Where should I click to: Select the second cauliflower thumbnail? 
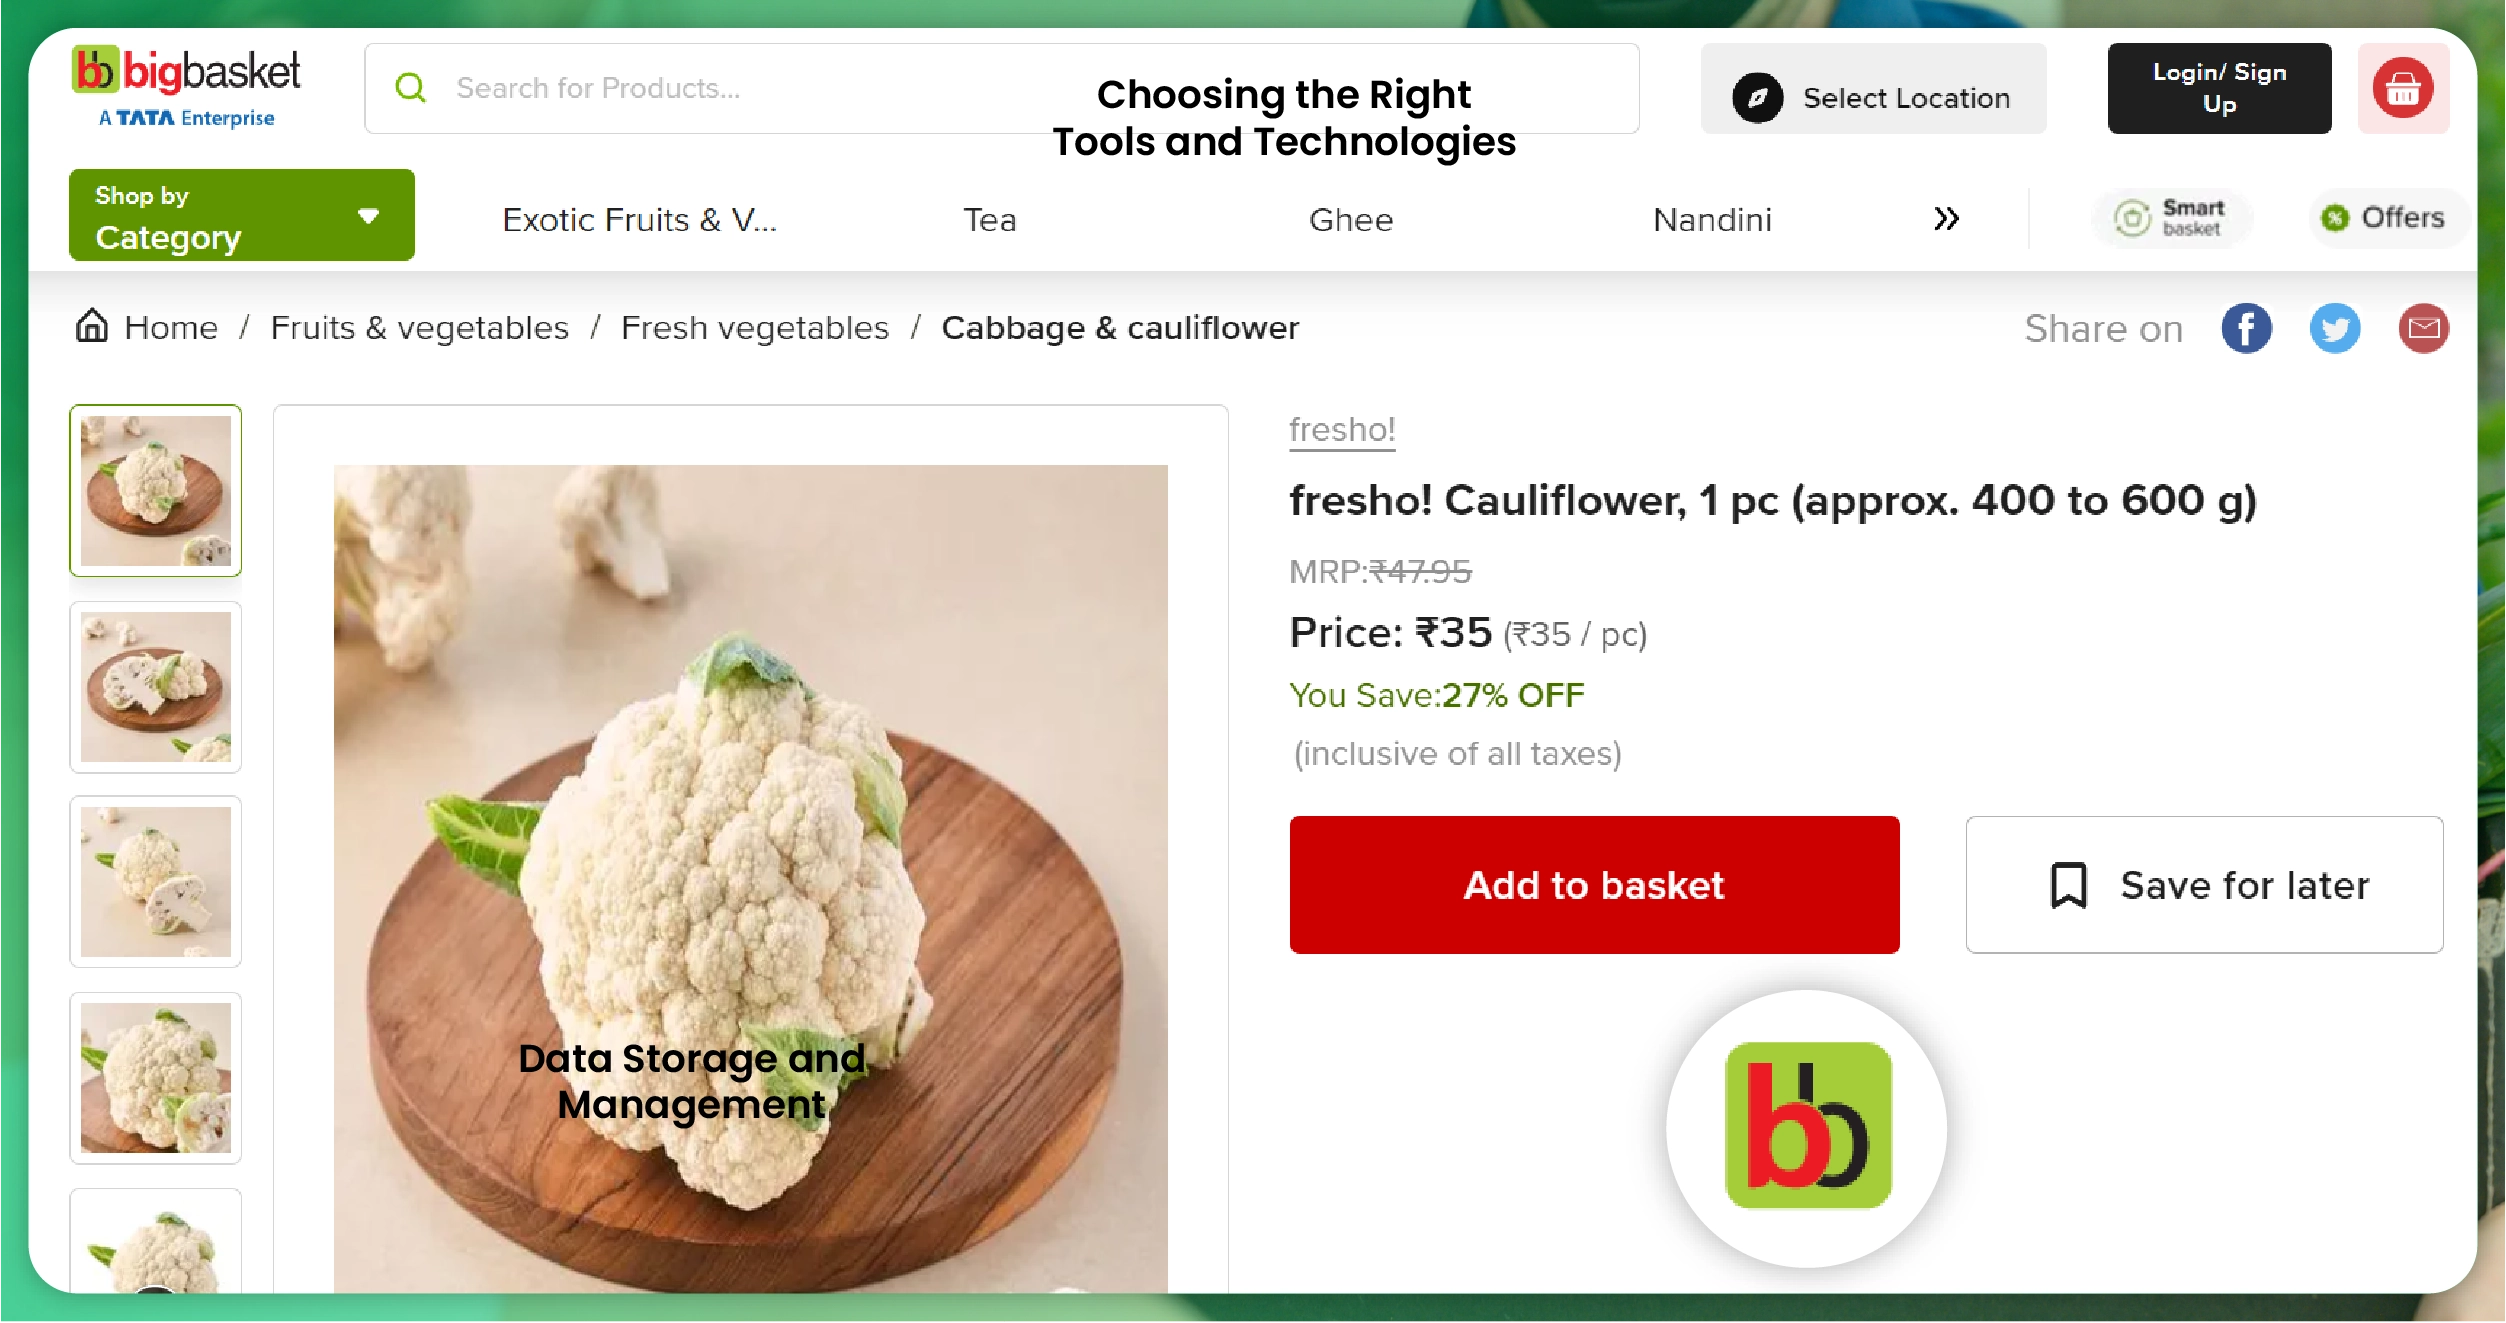point(155,687)
